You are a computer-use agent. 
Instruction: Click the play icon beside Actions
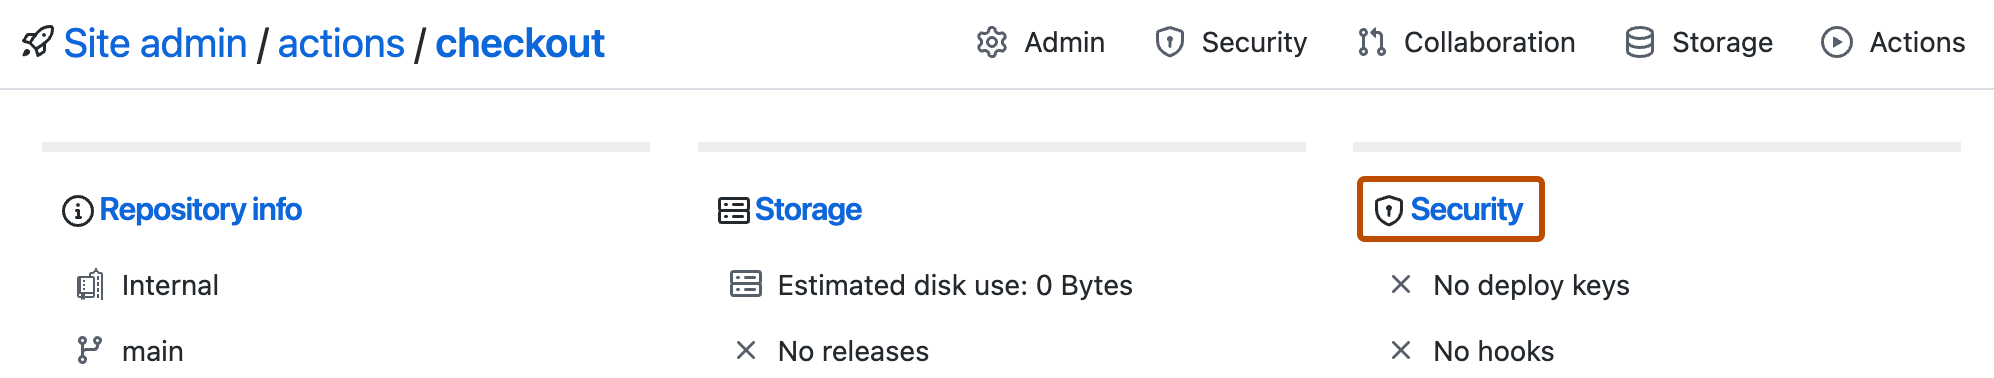[1836, 43]
